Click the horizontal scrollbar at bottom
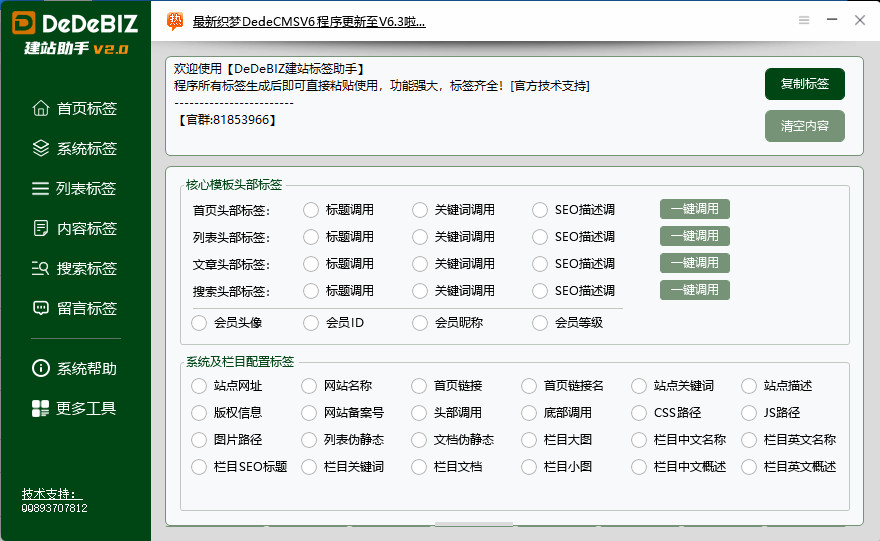The width and height of the screenshot is (880, 541). [x=473, y=524]
